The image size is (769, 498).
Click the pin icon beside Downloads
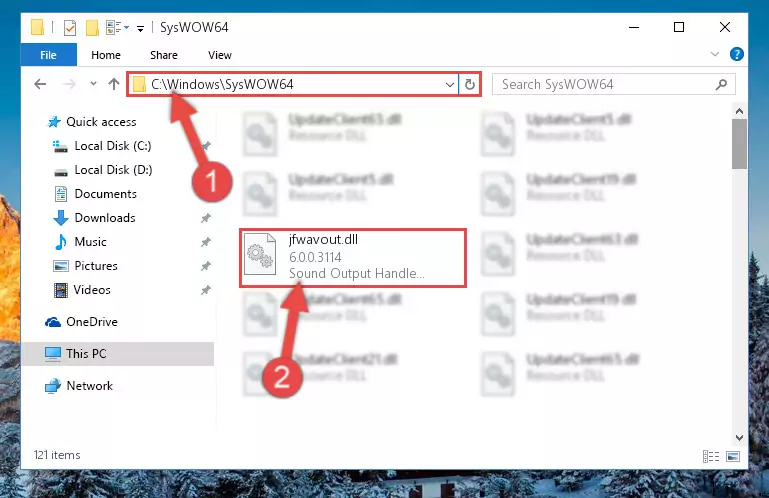205,218
